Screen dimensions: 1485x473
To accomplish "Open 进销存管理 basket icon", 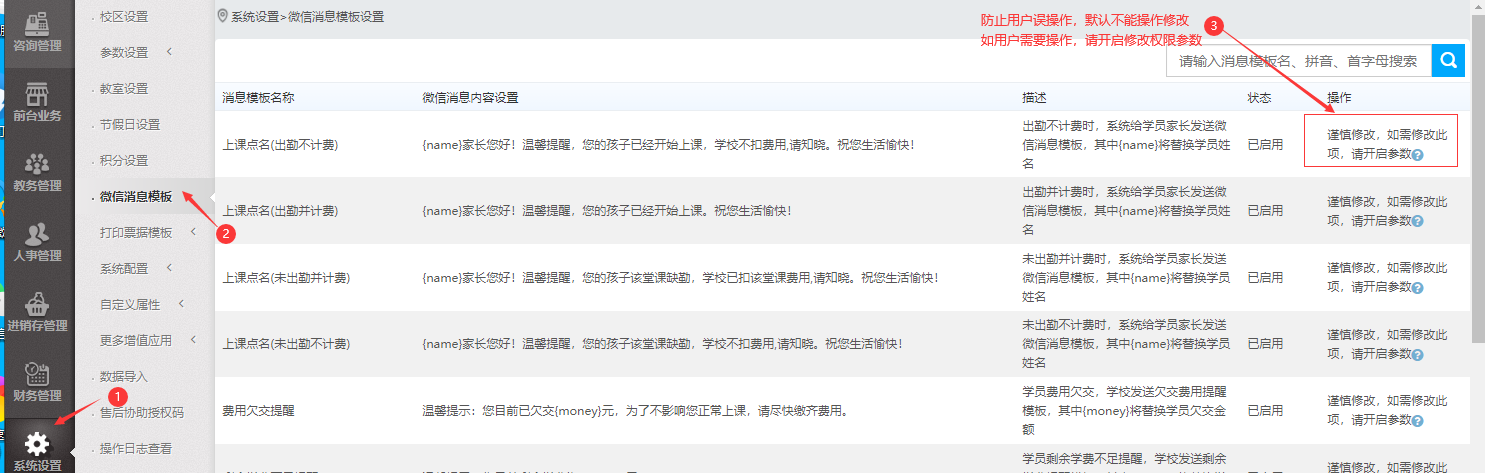I will pos(37,303).
